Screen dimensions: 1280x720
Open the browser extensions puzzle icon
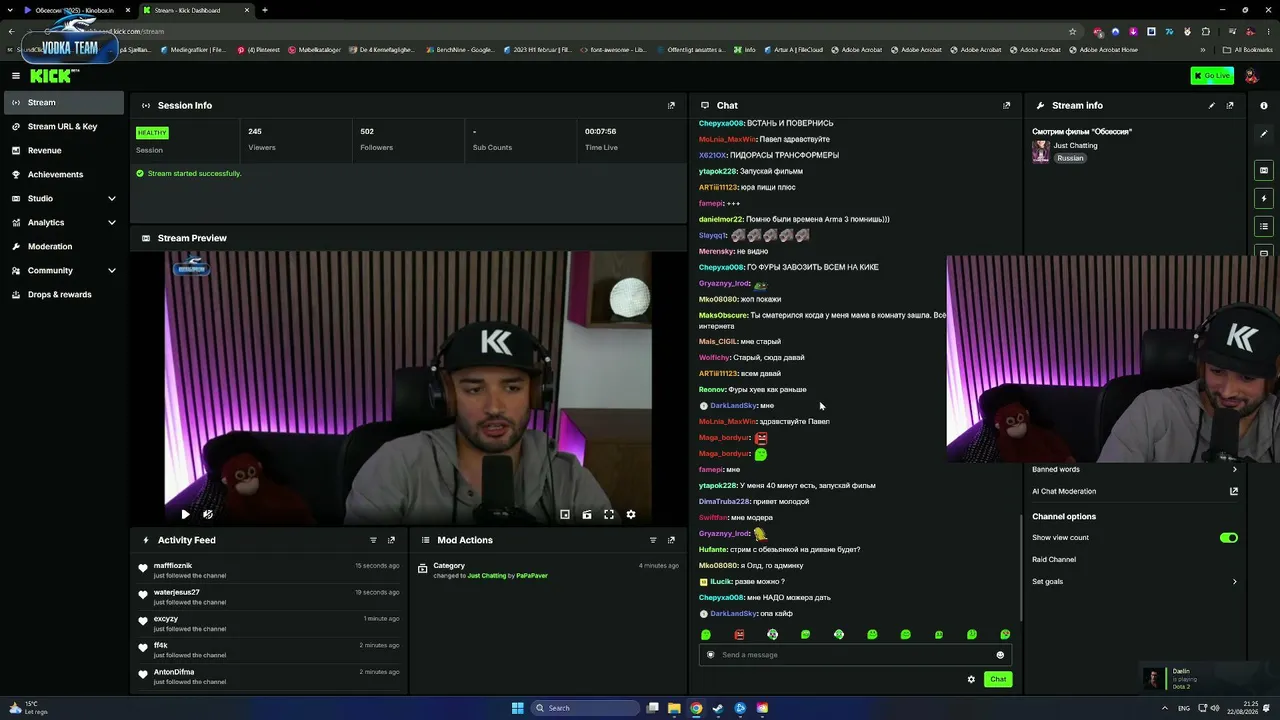pyautogui.click(x=1205, y=31)
